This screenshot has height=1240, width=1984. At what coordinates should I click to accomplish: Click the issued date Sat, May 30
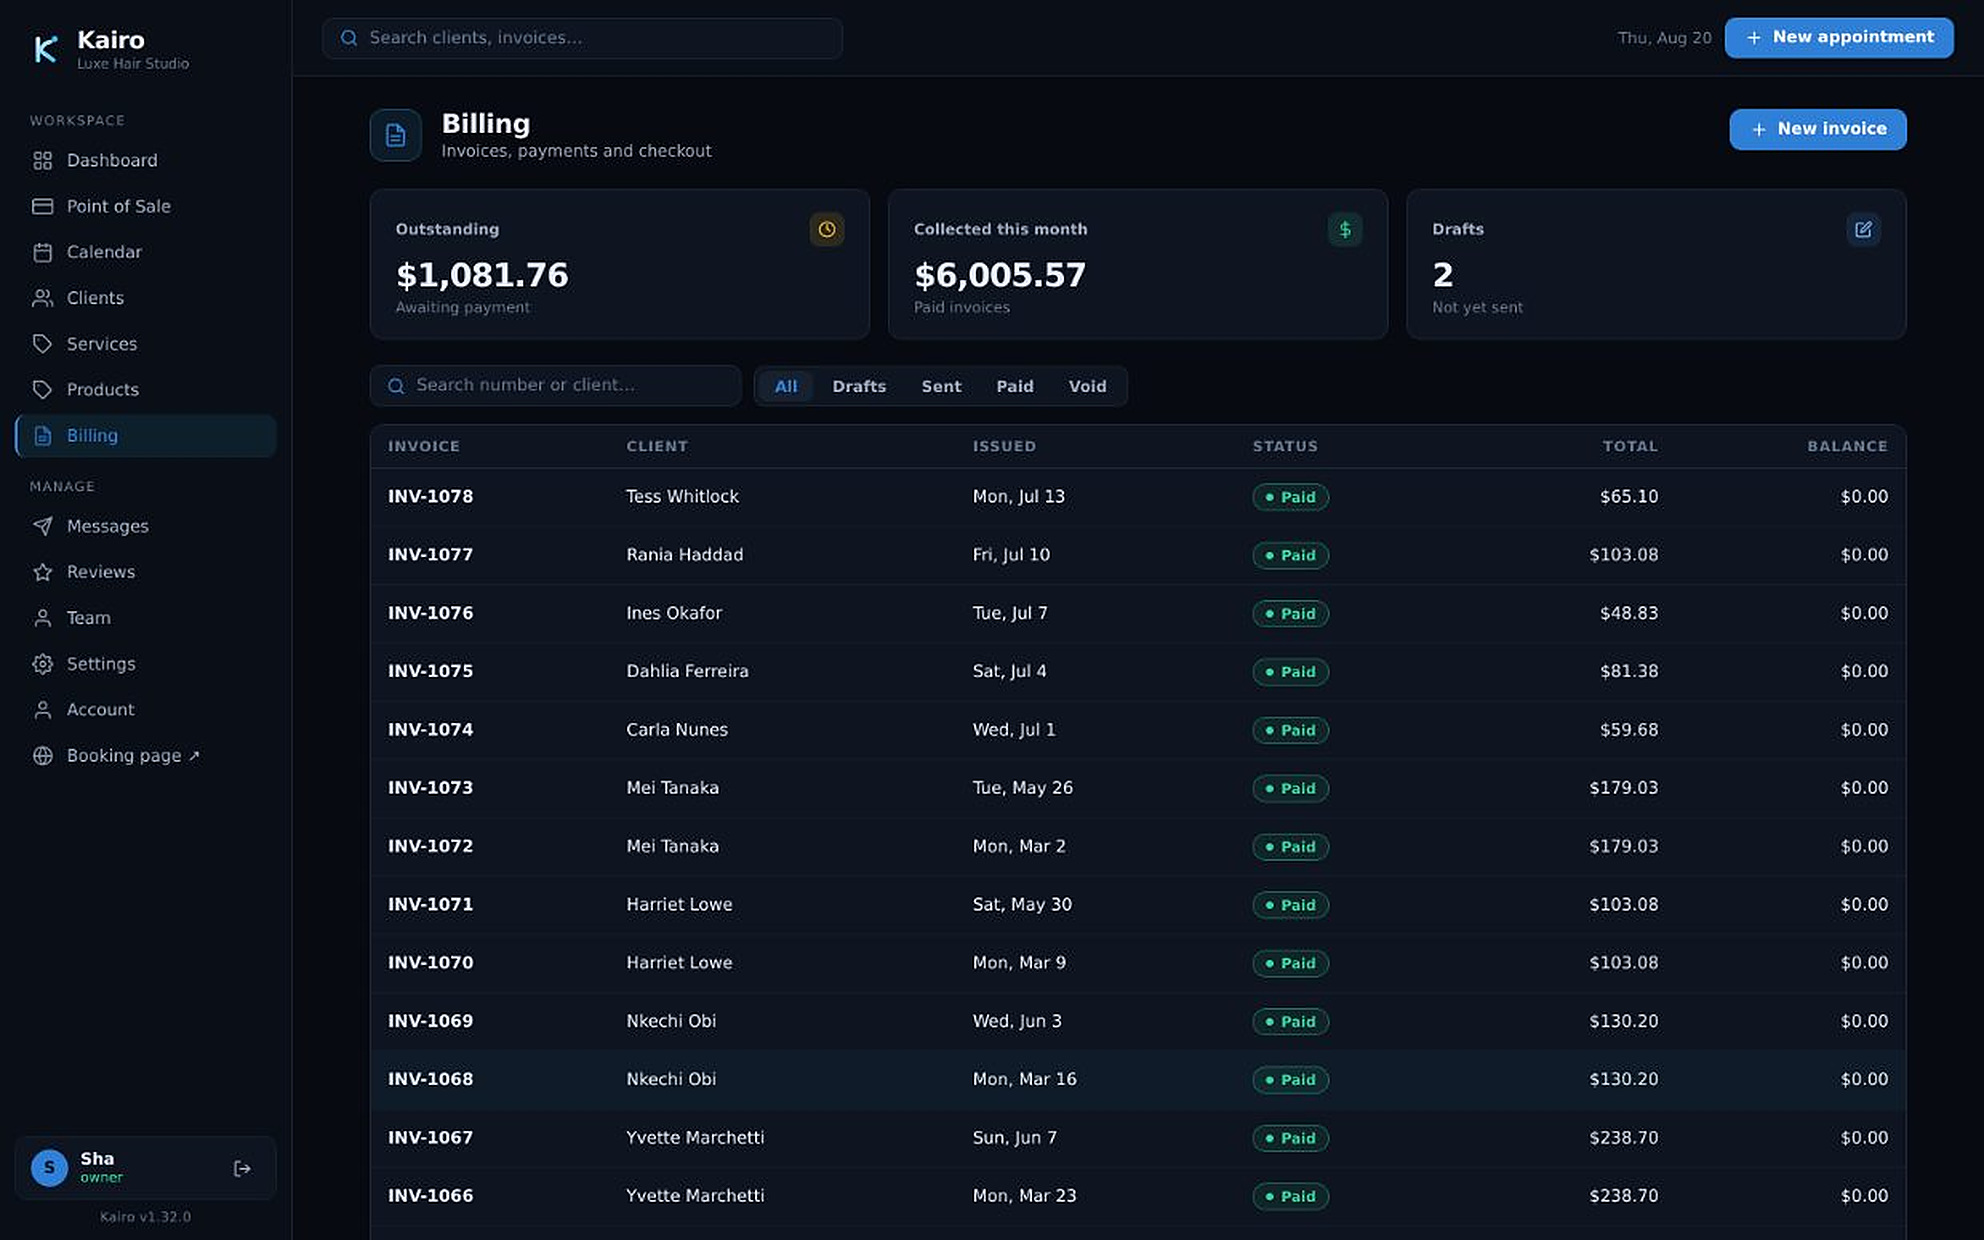click(x=1022, y=904)
